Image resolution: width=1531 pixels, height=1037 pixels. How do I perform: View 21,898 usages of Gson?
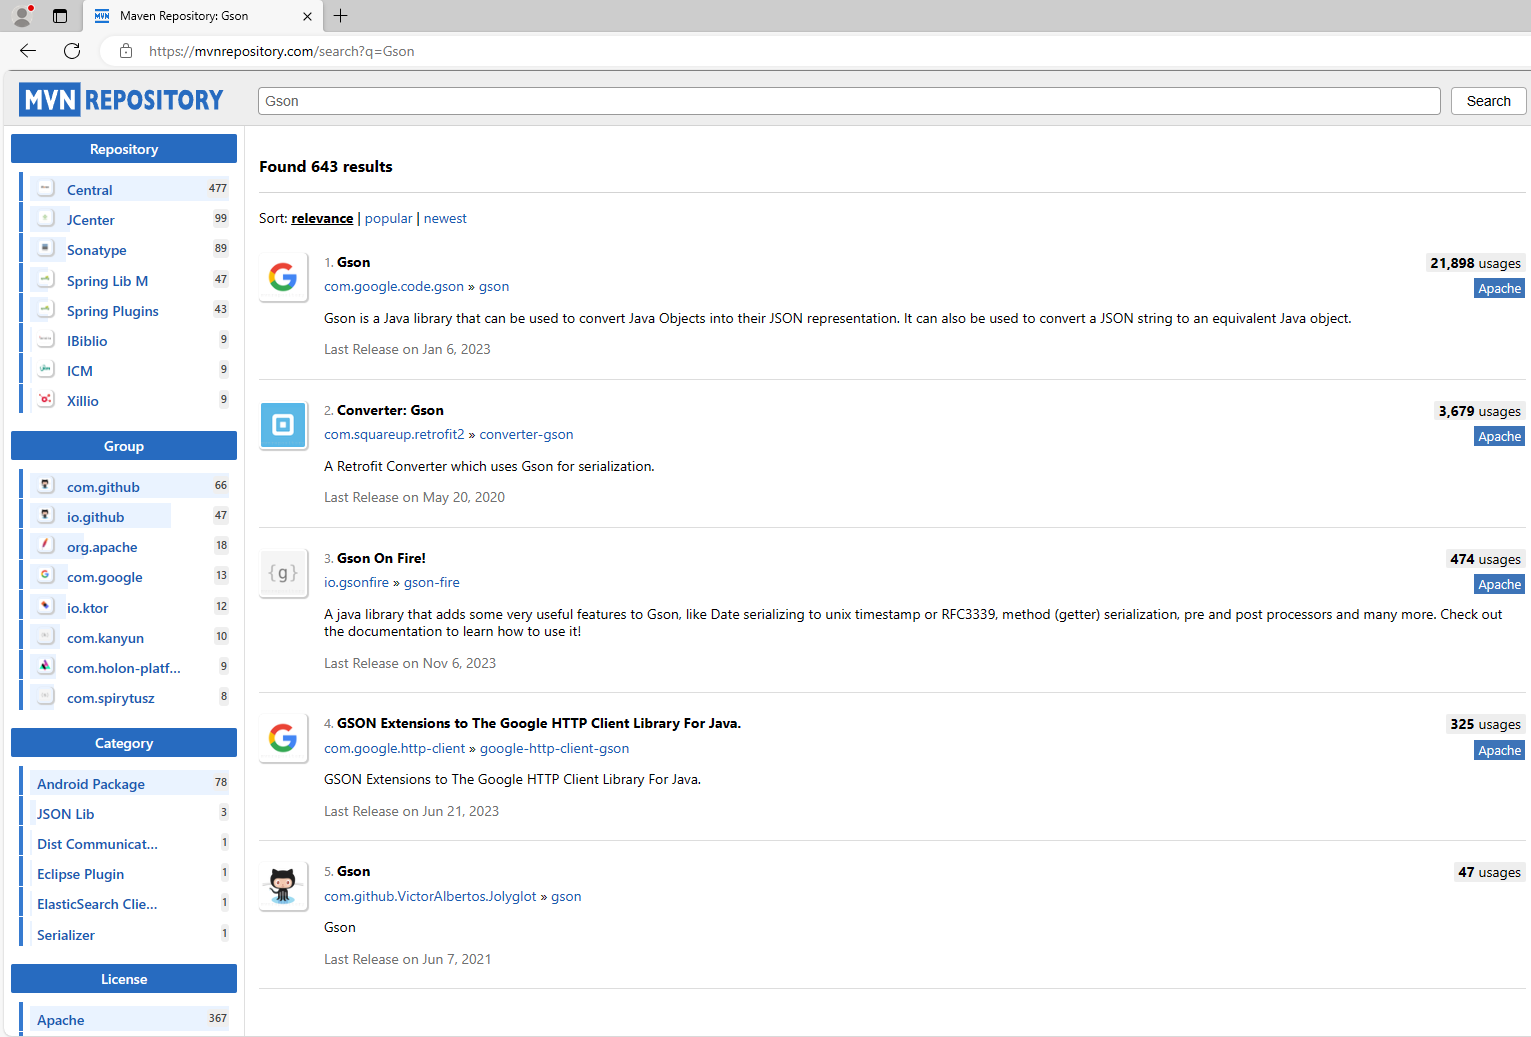pos(1475,263)
